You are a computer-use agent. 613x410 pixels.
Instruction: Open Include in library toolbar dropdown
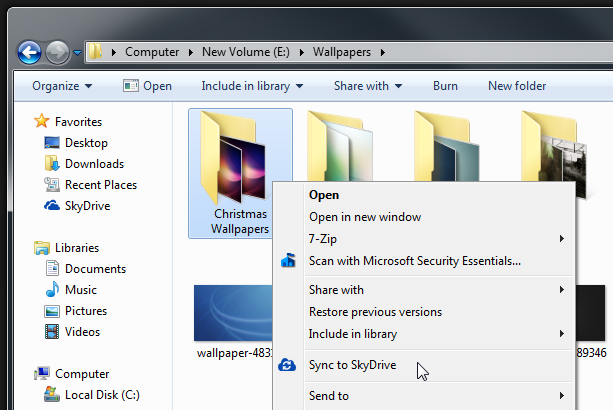(251, 86)
